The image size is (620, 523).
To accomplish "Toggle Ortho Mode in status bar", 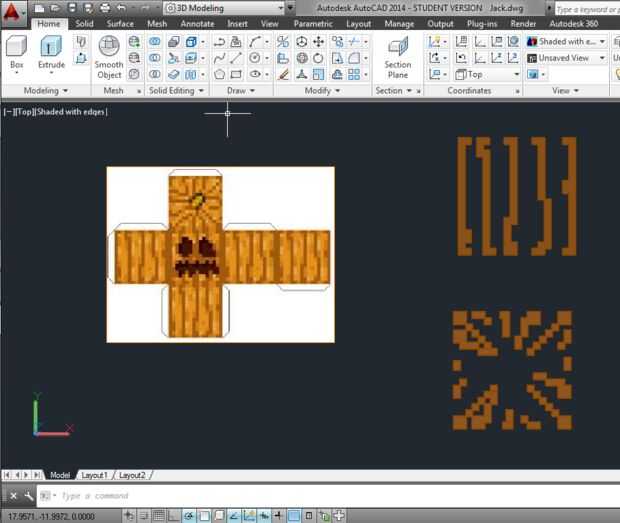I will (x=173, y=515).
